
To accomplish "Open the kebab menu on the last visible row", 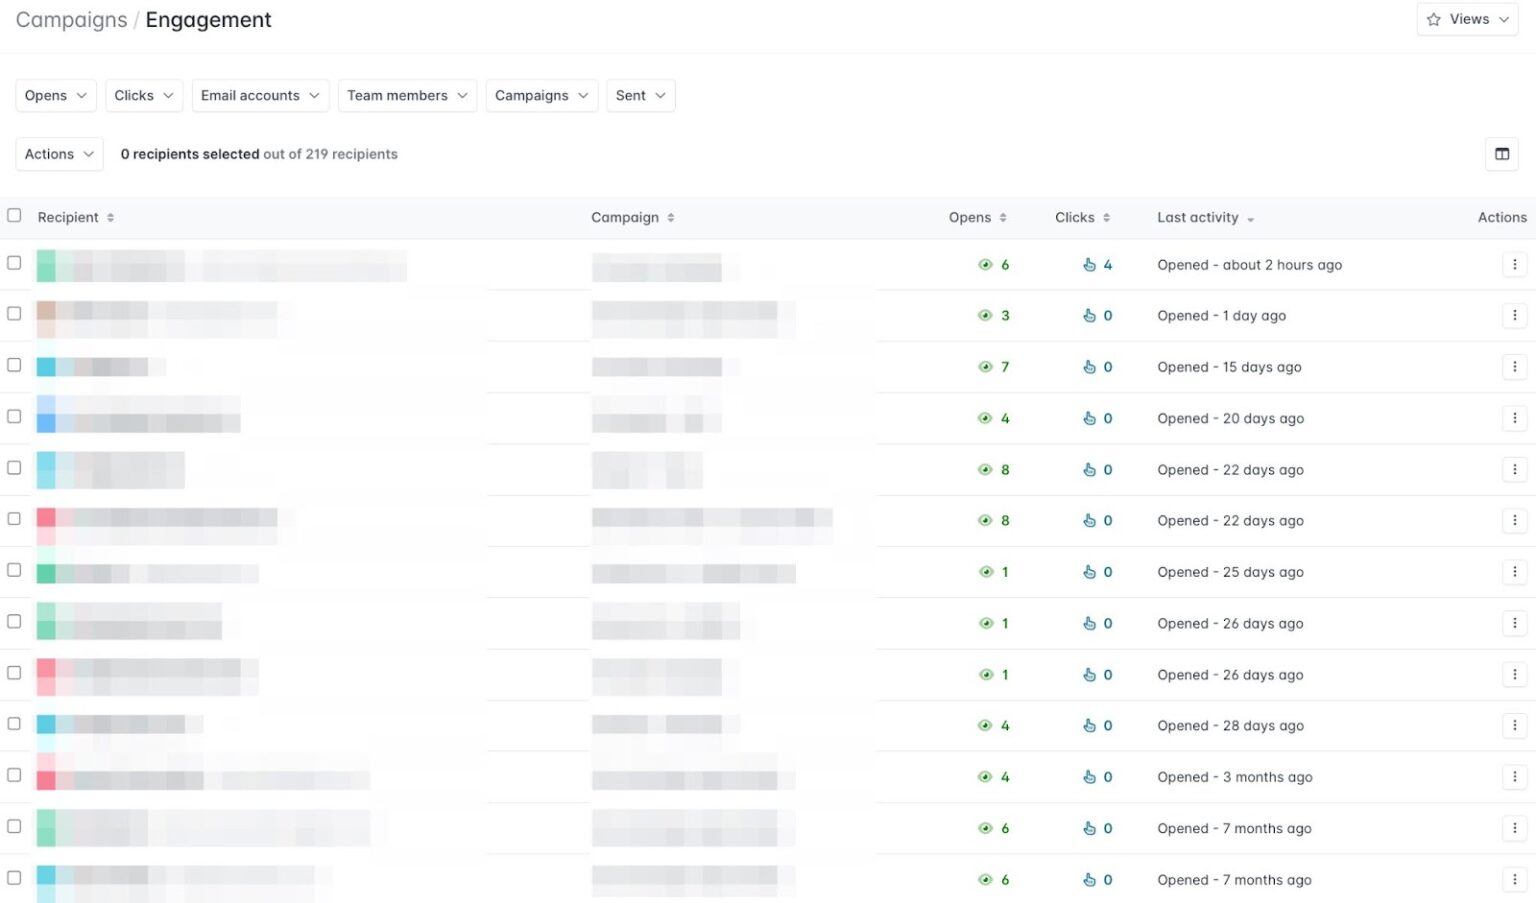I will click(1515, 879).
